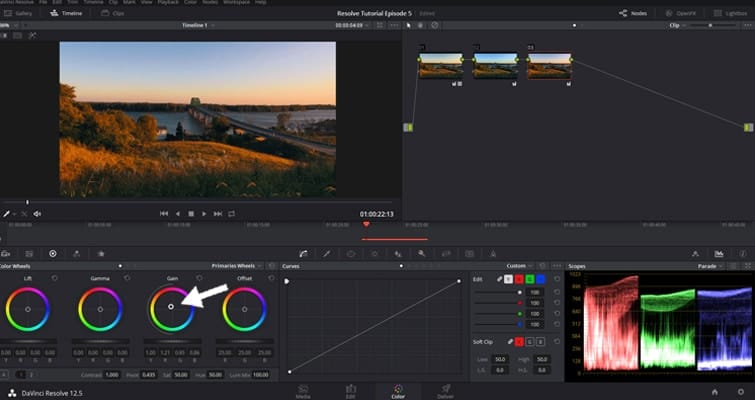Viewport: 755px width, 400px height.
Task: Toggle the Clips thumbnail panel
Action: tap(113, 13)
